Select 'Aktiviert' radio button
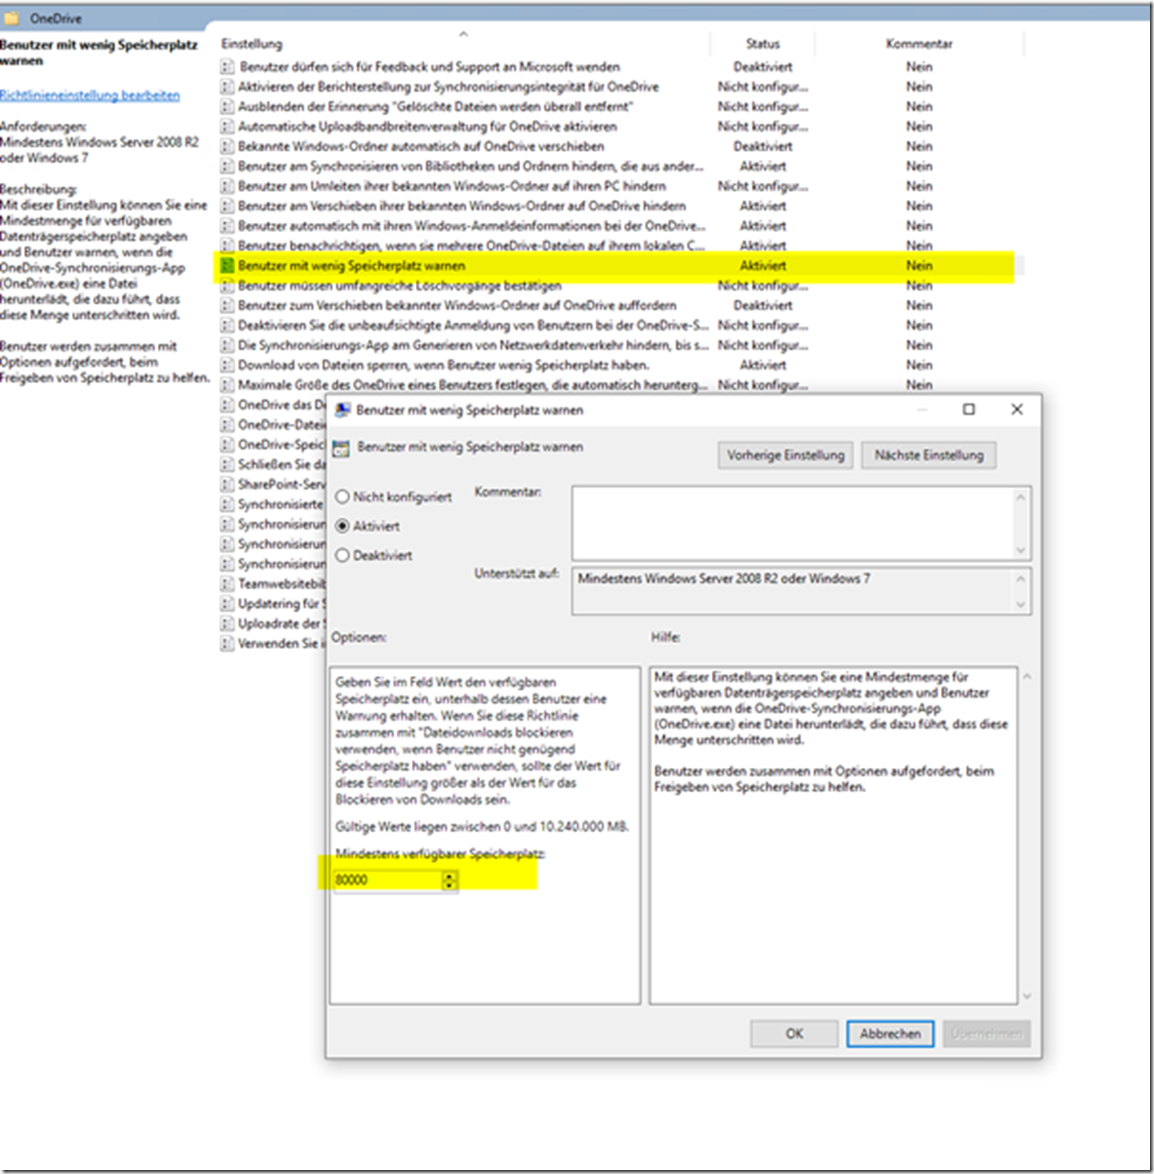This screenshot has height=1174, width=1154. coord(342,526)
